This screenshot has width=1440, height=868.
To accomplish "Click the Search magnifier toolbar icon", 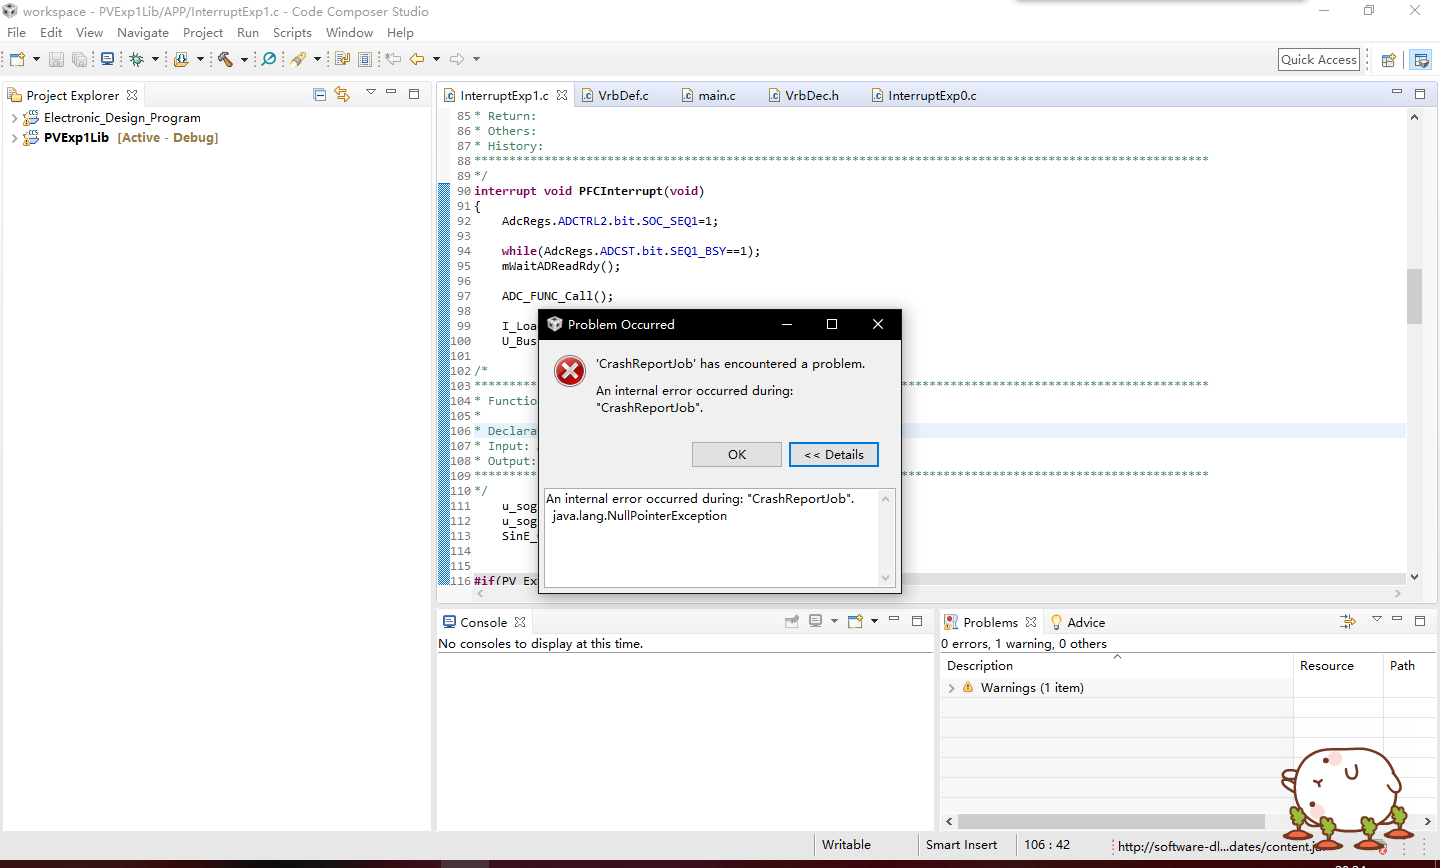I will (269, 60).
